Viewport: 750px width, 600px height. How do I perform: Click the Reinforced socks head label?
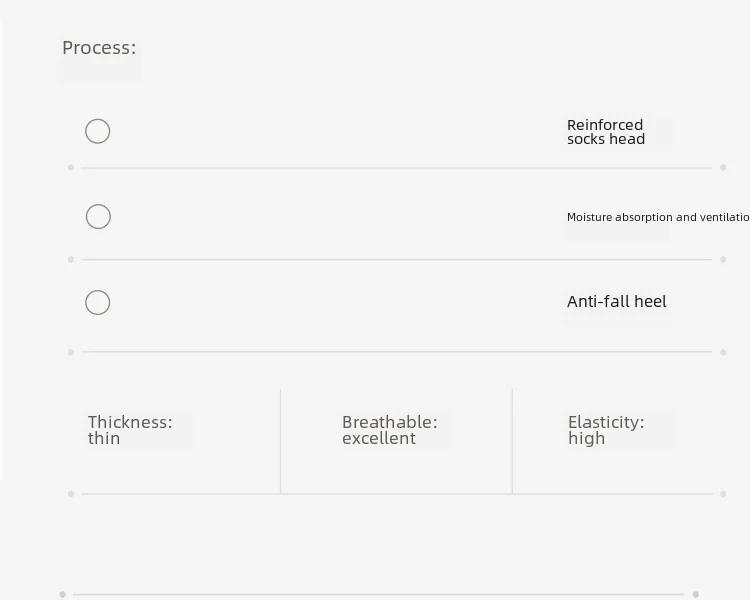pos(606,132)
